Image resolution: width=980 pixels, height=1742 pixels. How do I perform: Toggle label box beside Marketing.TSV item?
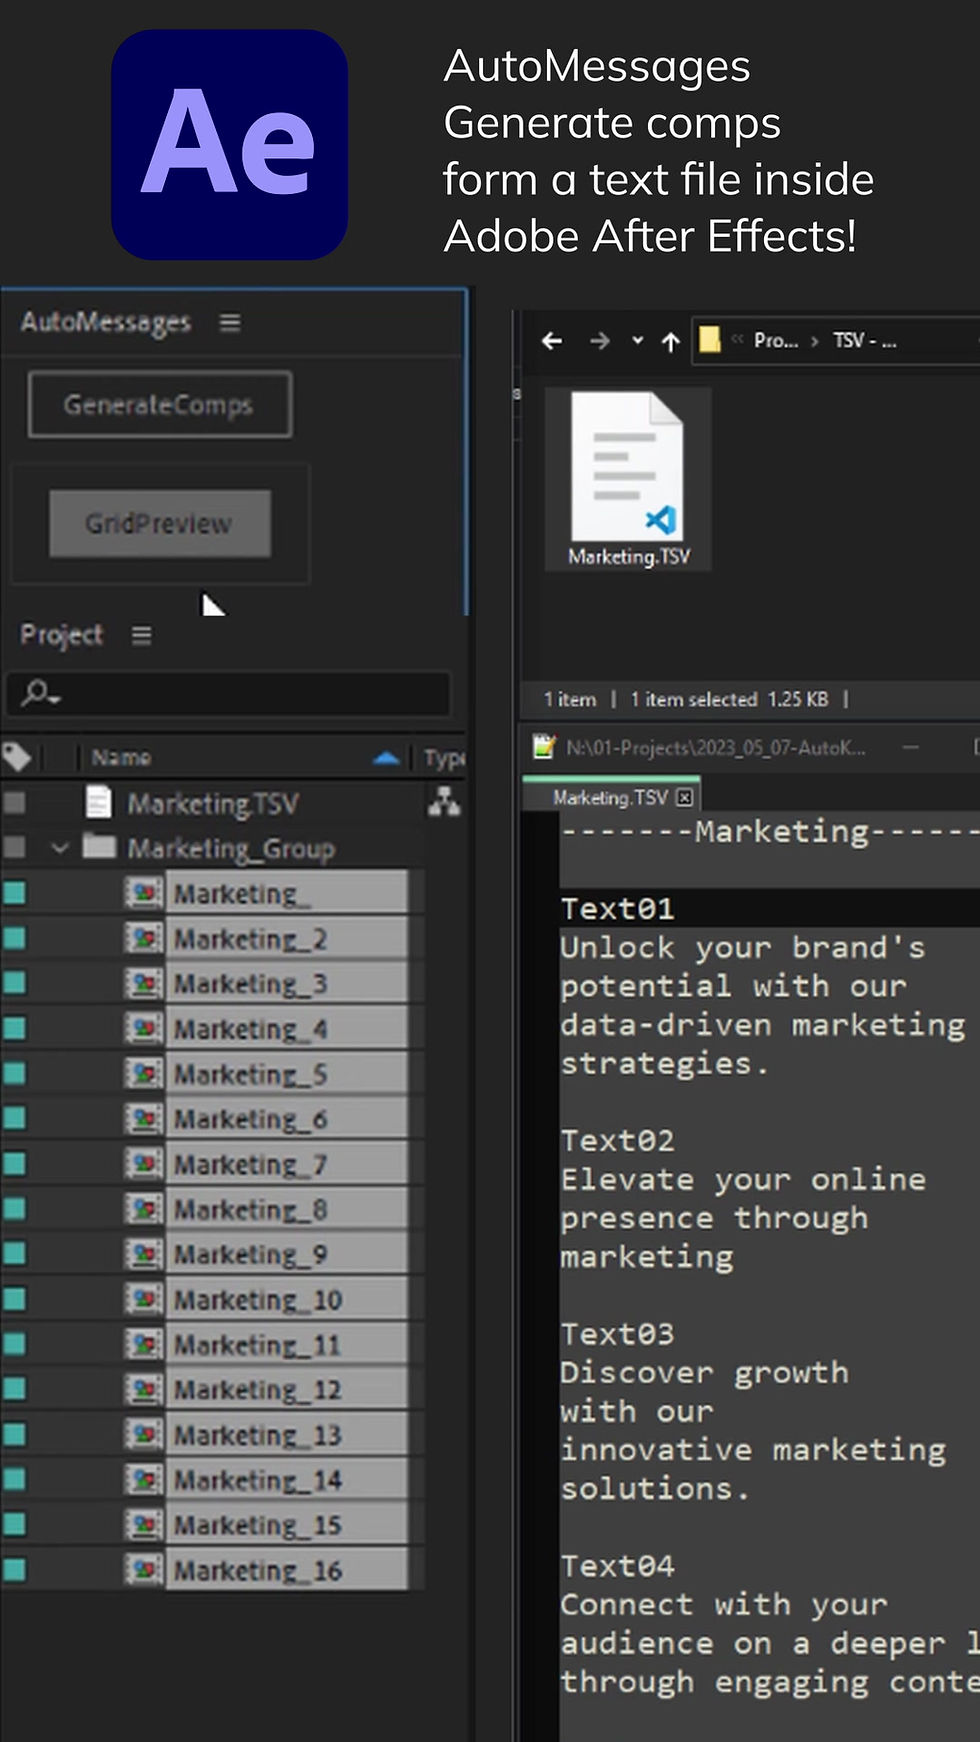[x=14, y=802]
